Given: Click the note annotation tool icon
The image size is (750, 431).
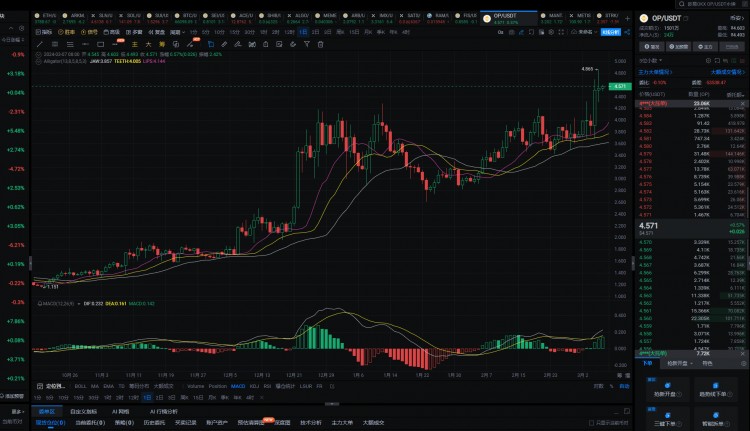Looking at the screenshot, I should click(279, 44).
